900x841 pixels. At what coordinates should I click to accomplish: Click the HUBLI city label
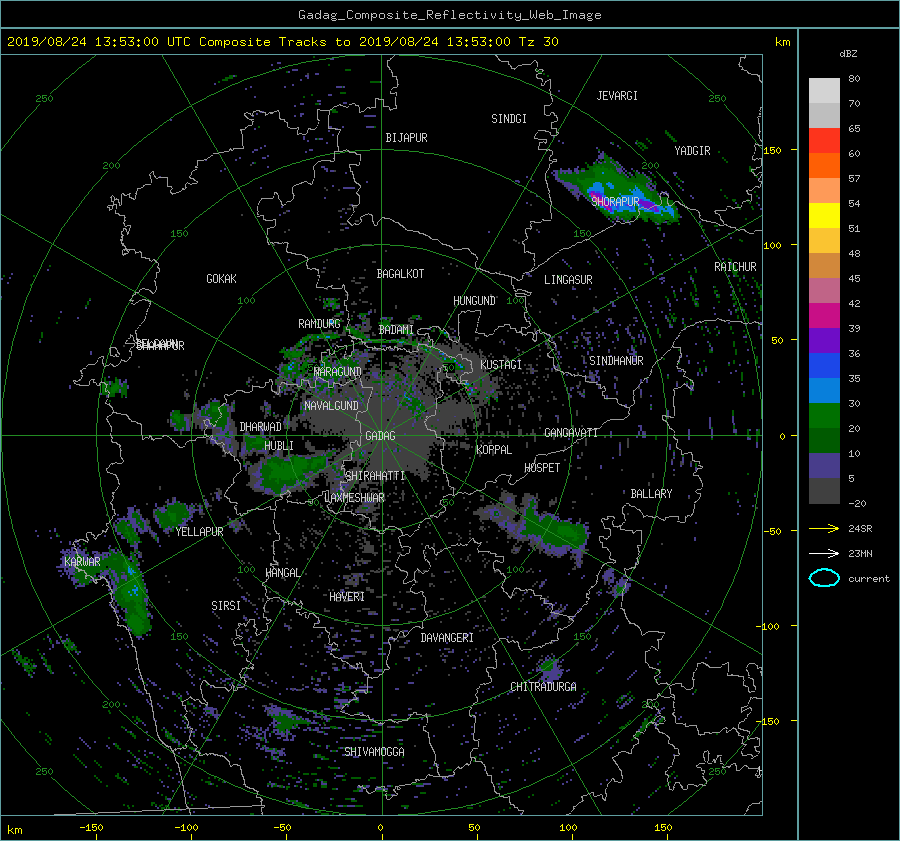coord(279,446)
